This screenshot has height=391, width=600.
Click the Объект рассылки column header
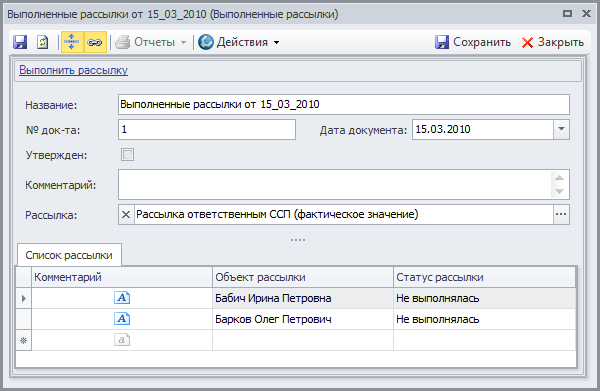point(303,277)
